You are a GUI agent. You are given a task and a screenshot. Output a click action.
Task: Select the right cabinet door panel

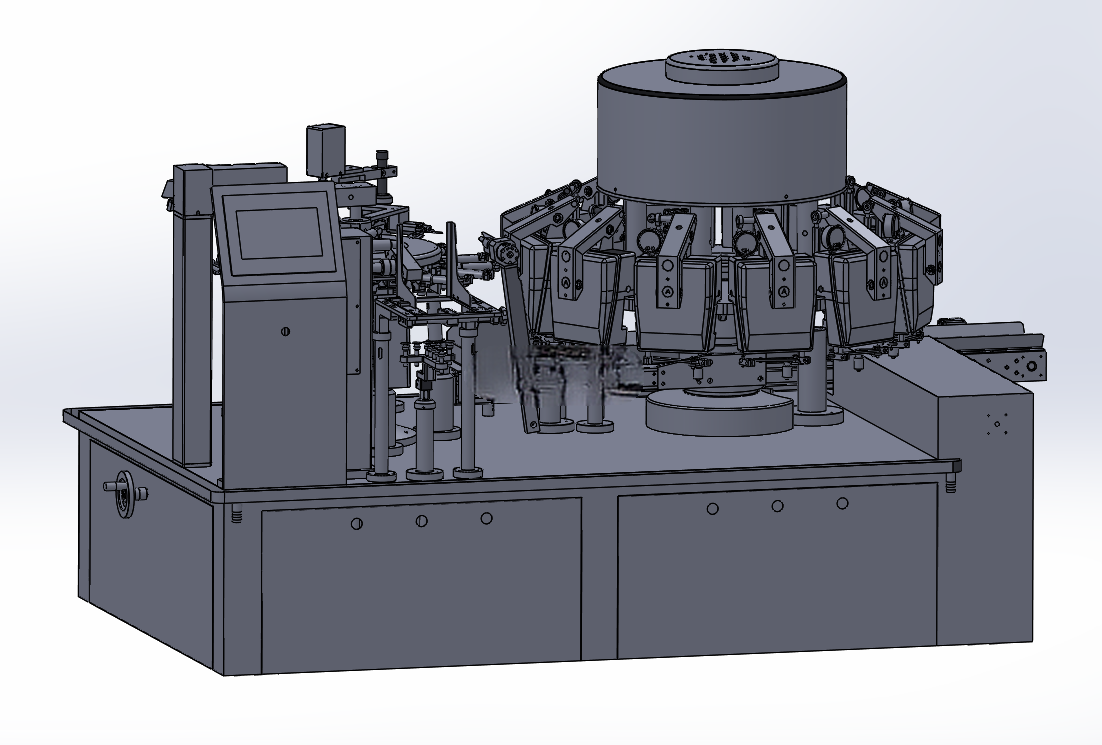coord(777,569)
